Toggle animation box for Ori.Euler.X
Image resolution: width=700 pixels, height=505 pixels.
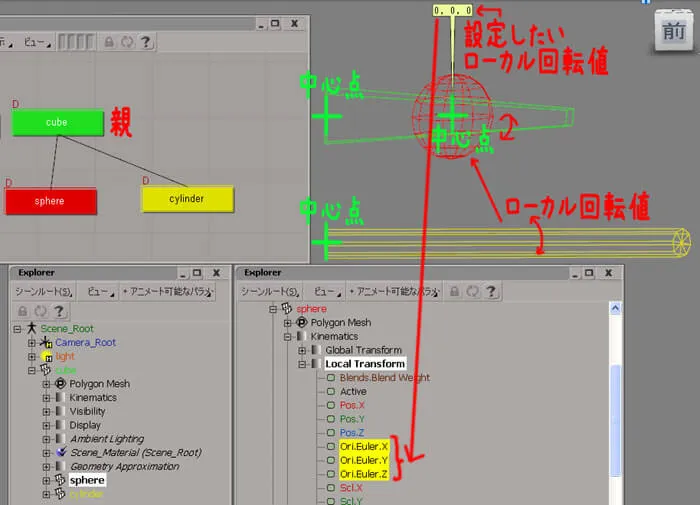[331, 447]
